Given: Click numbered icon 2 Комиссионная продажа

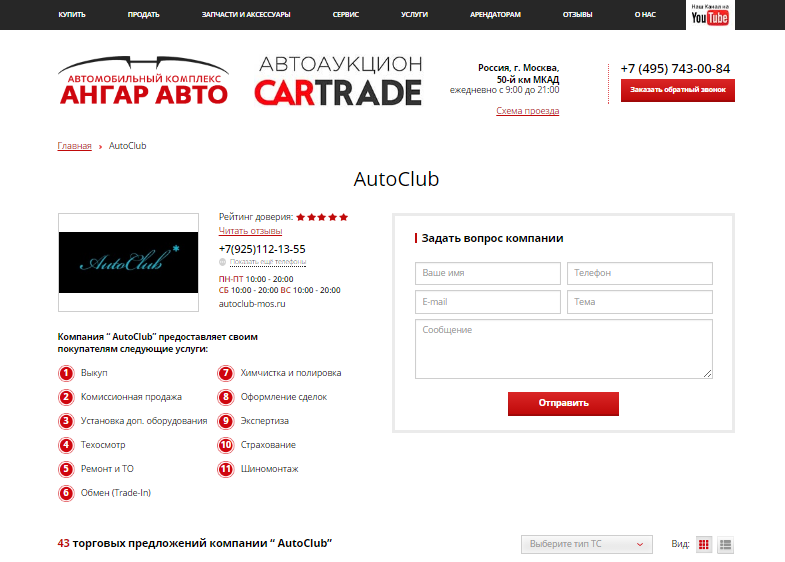Looking at the screenshot, I should [x=66, y=397].
